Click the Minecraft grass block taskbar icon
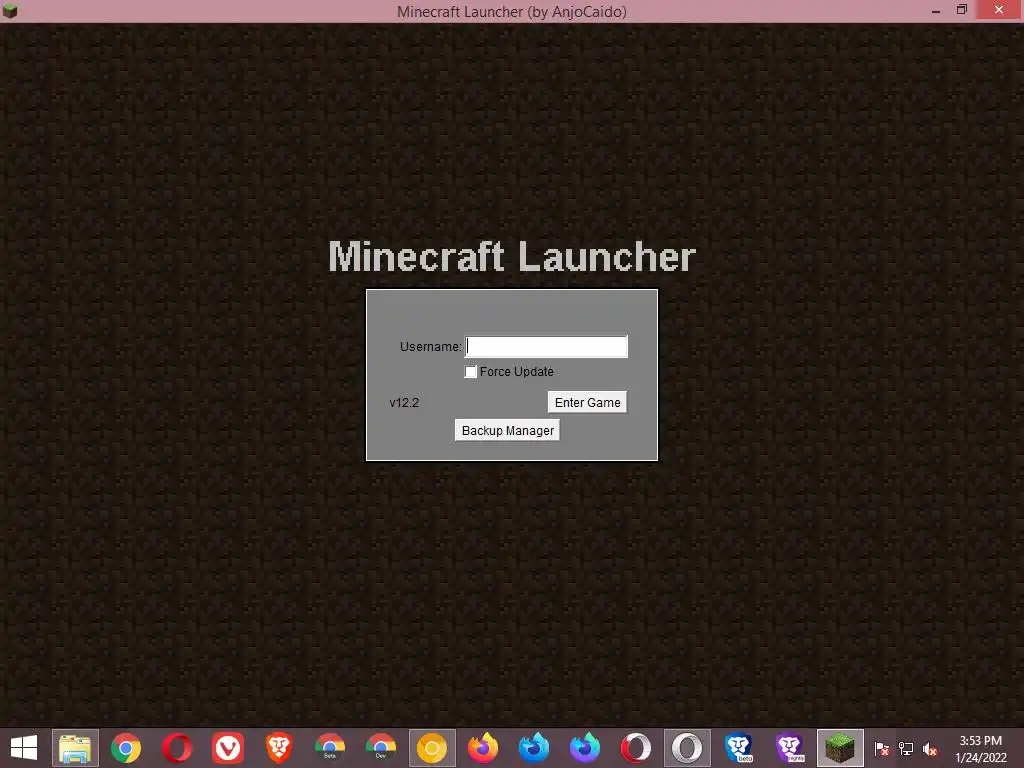 pos(840,748)
